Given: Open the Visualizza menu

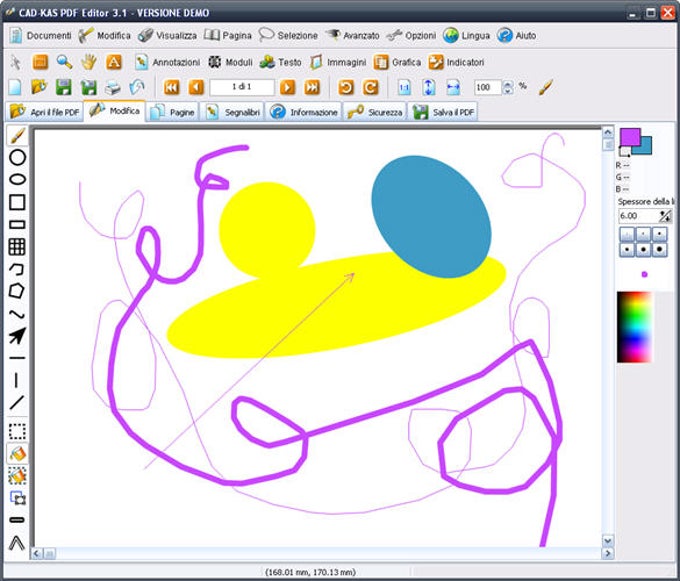Looking at the screenshot, I should pyautogui.click(x=167, y=36).
